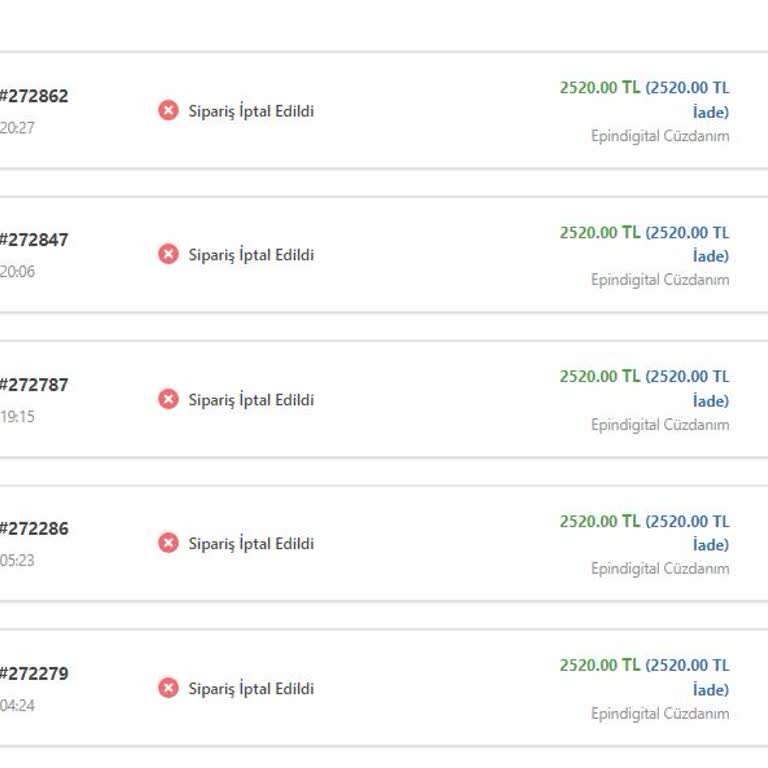Click the 04:24 timestamp of order #272279
This screenshot has width=768, height=768.
click(17, 705)
